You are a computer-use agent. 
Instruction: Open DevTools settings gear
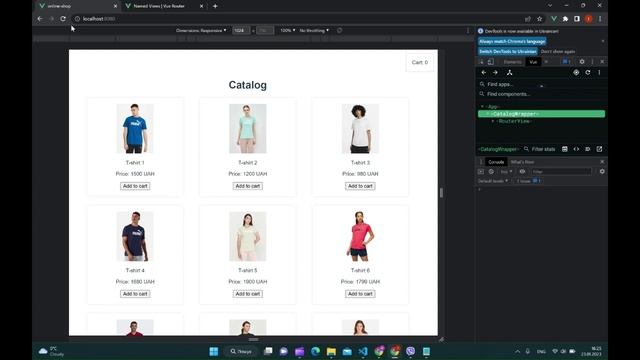pyautogui.click(x=582, y=62)
